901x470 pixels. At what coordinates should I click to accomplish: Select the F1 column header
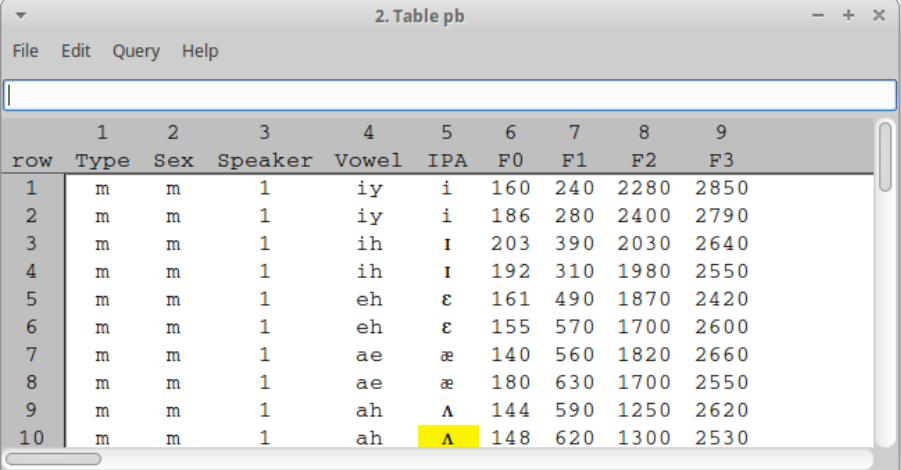point(574,160)
